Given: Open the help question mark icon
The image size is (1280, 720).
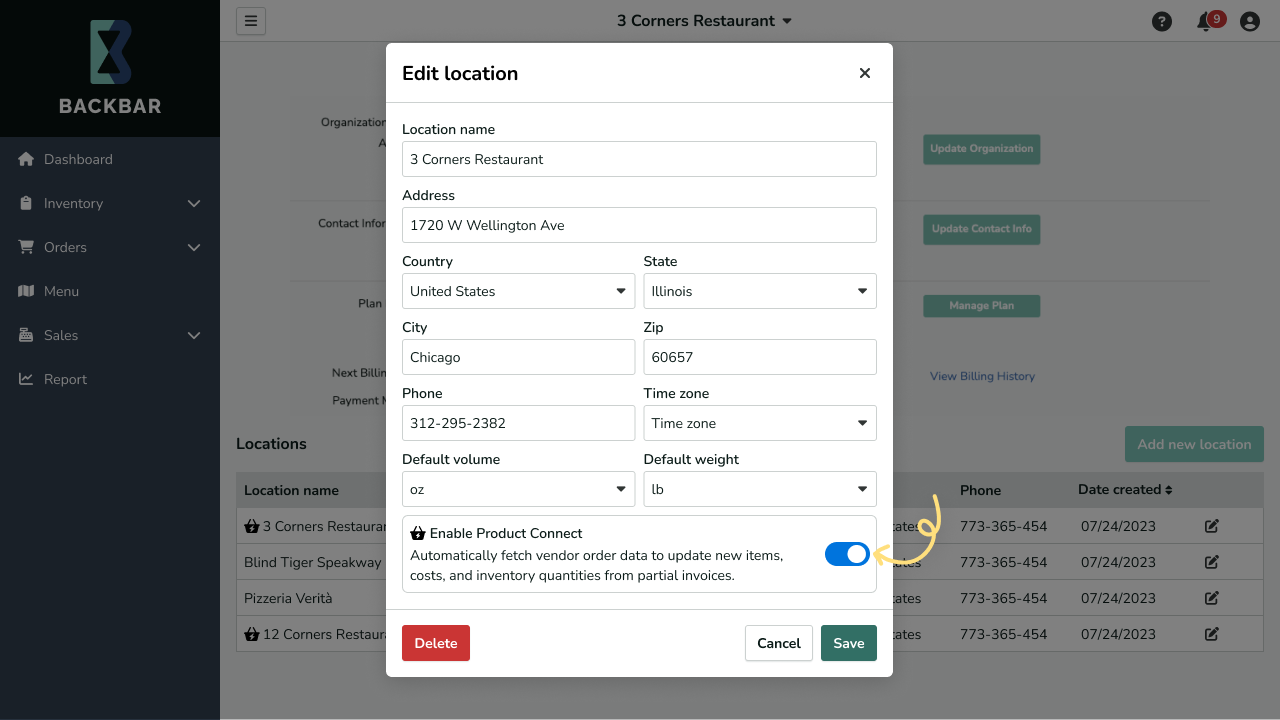Looking at the screenshot, I should coord(1161,21).
